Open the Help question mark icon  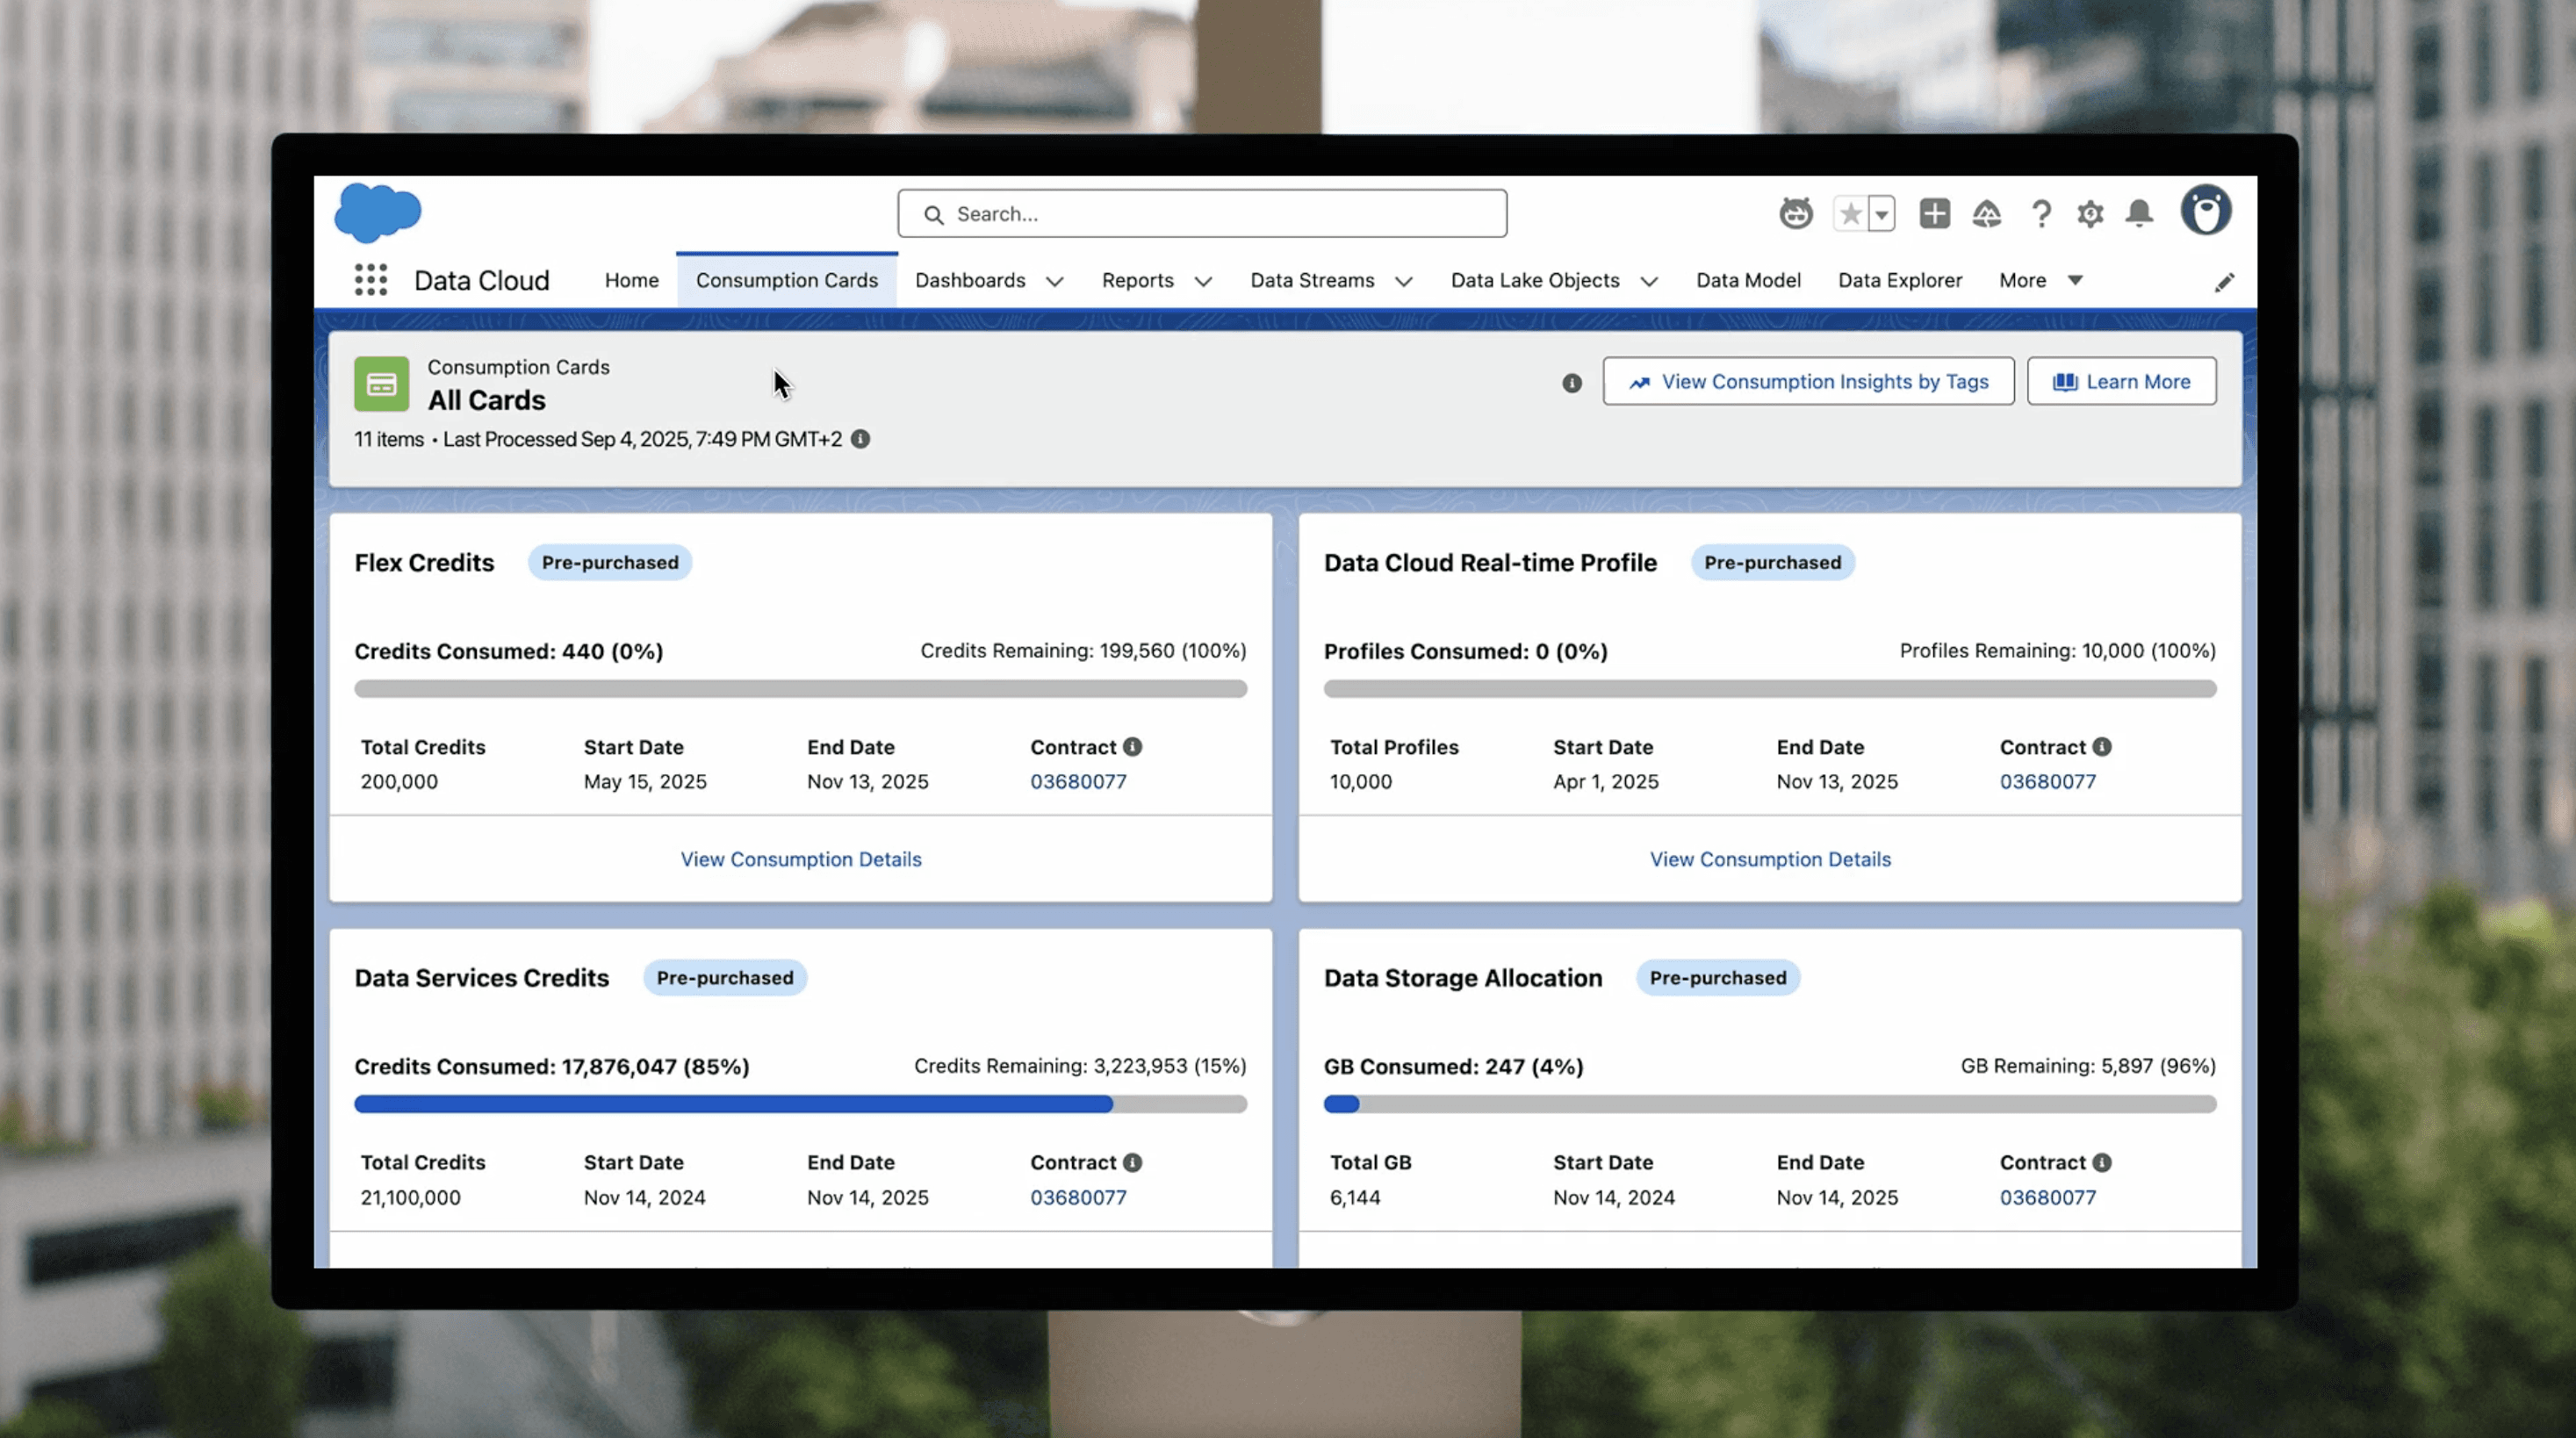coord(2041,213)
